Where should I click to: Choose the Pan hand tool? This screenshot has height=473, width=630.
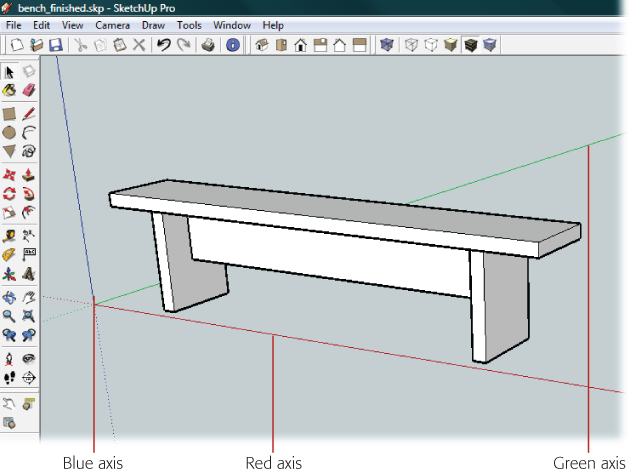click(29, 297)
